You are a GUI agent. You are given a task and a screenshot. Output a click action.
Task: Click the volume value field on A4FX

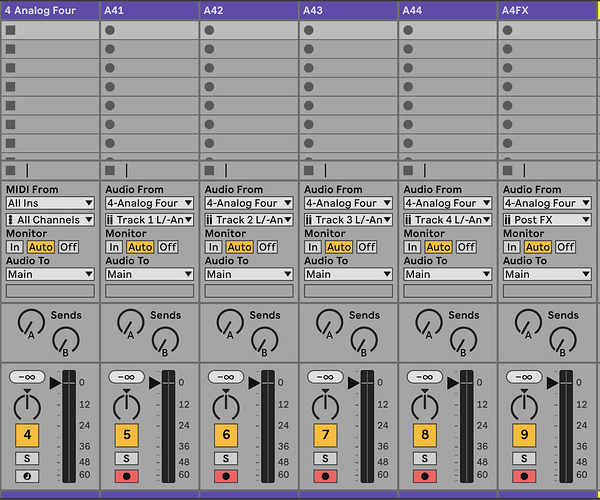[524, 377]
